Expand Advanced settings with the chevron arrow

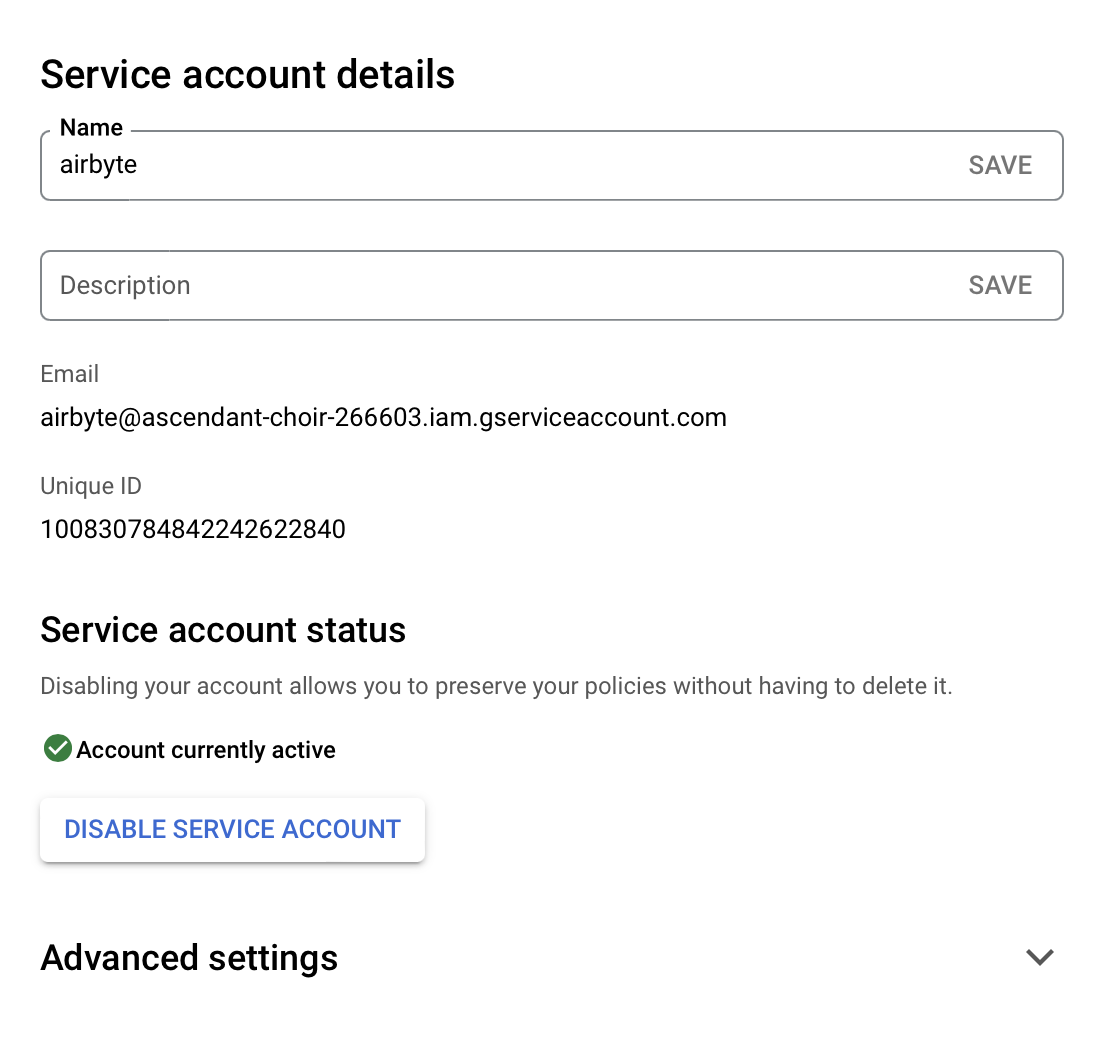(x=1039, y=957)
